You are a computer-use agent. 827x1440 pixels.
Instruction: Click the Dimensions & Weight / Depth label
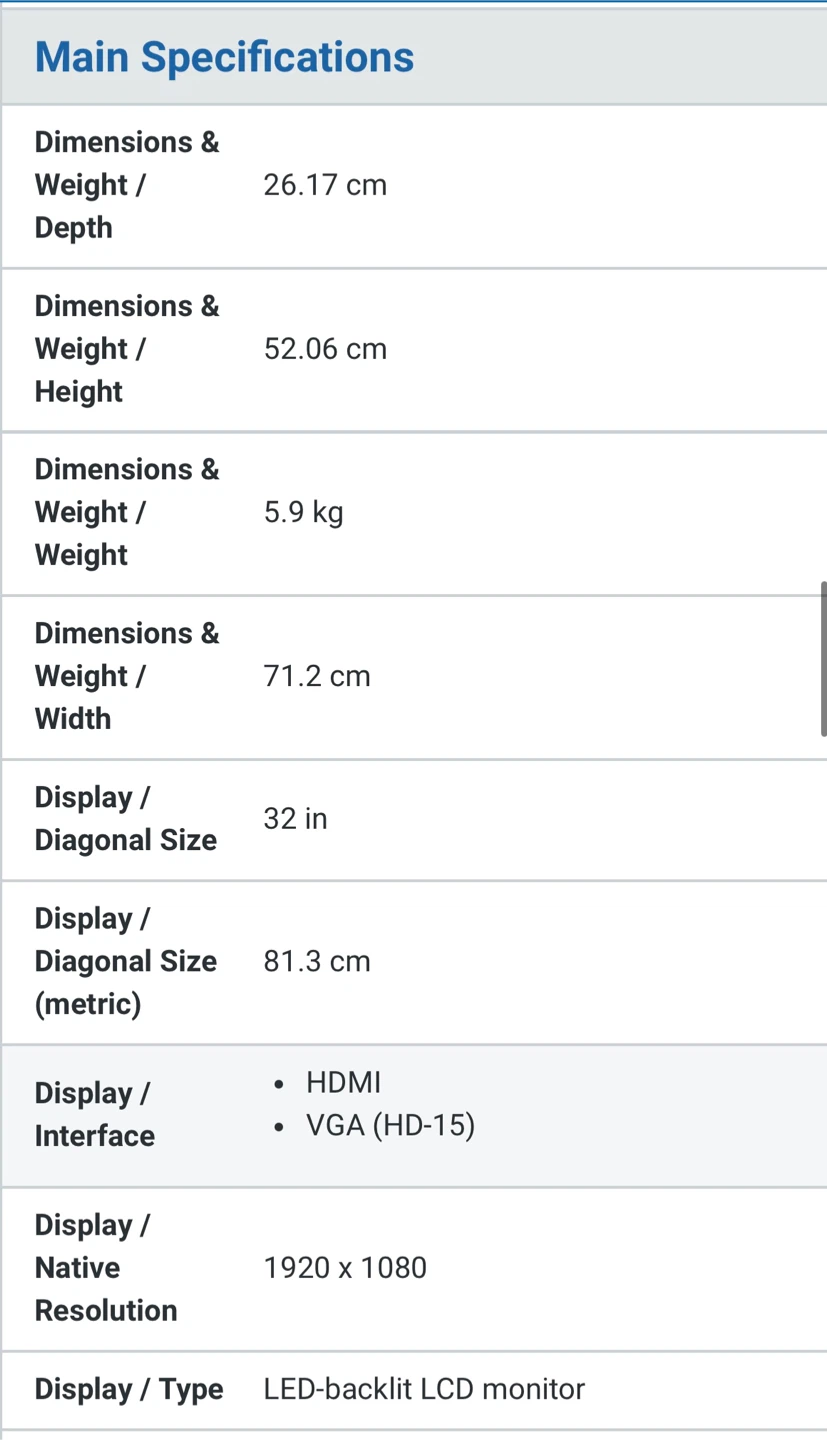click(x=127, y=185)
